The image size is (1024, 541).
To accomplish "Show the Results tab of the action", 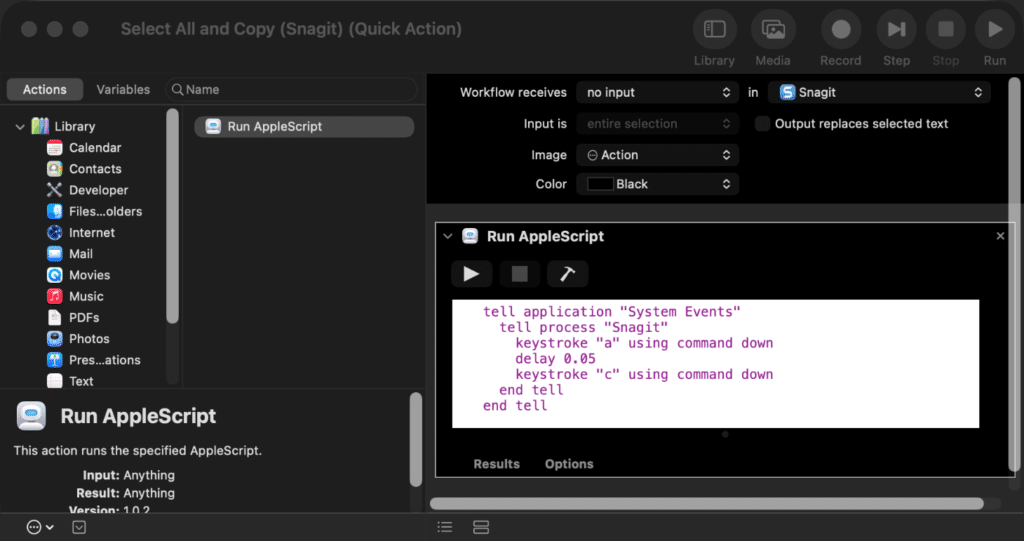I will click(496, 464).
